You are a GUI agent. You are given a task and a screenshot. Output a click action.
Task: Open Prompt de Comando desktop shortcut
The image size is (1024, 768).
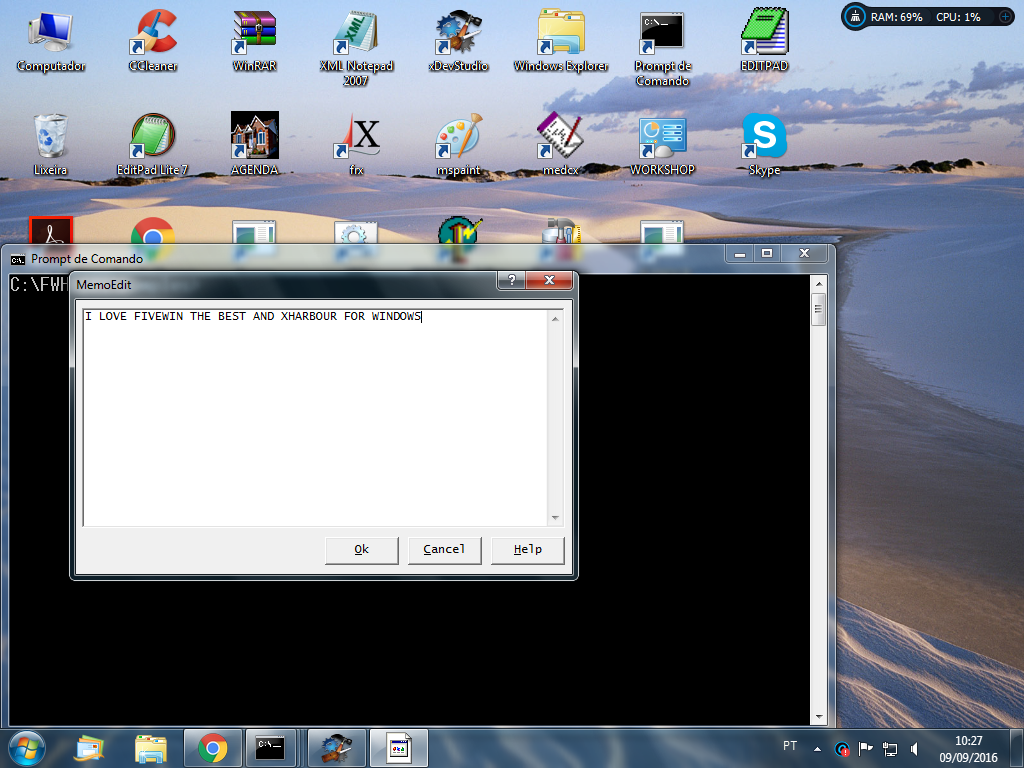coord(662,48)
